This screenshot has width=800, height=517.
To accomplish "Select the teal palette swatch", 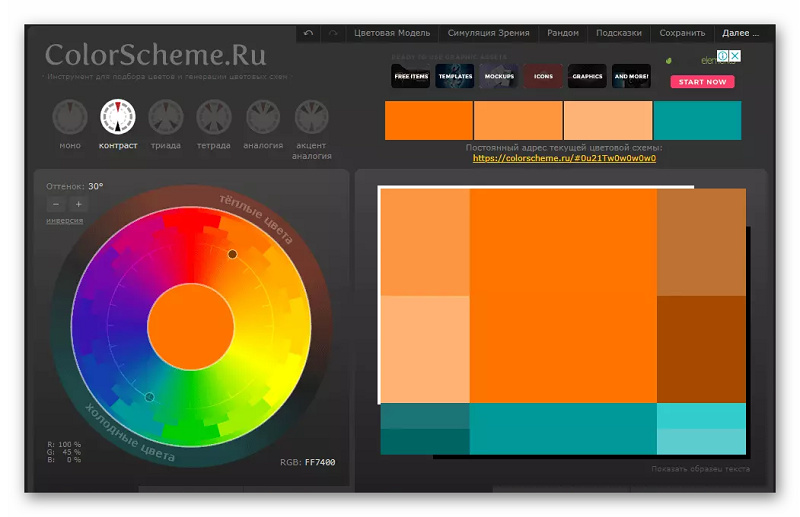I will pos(697,120).
